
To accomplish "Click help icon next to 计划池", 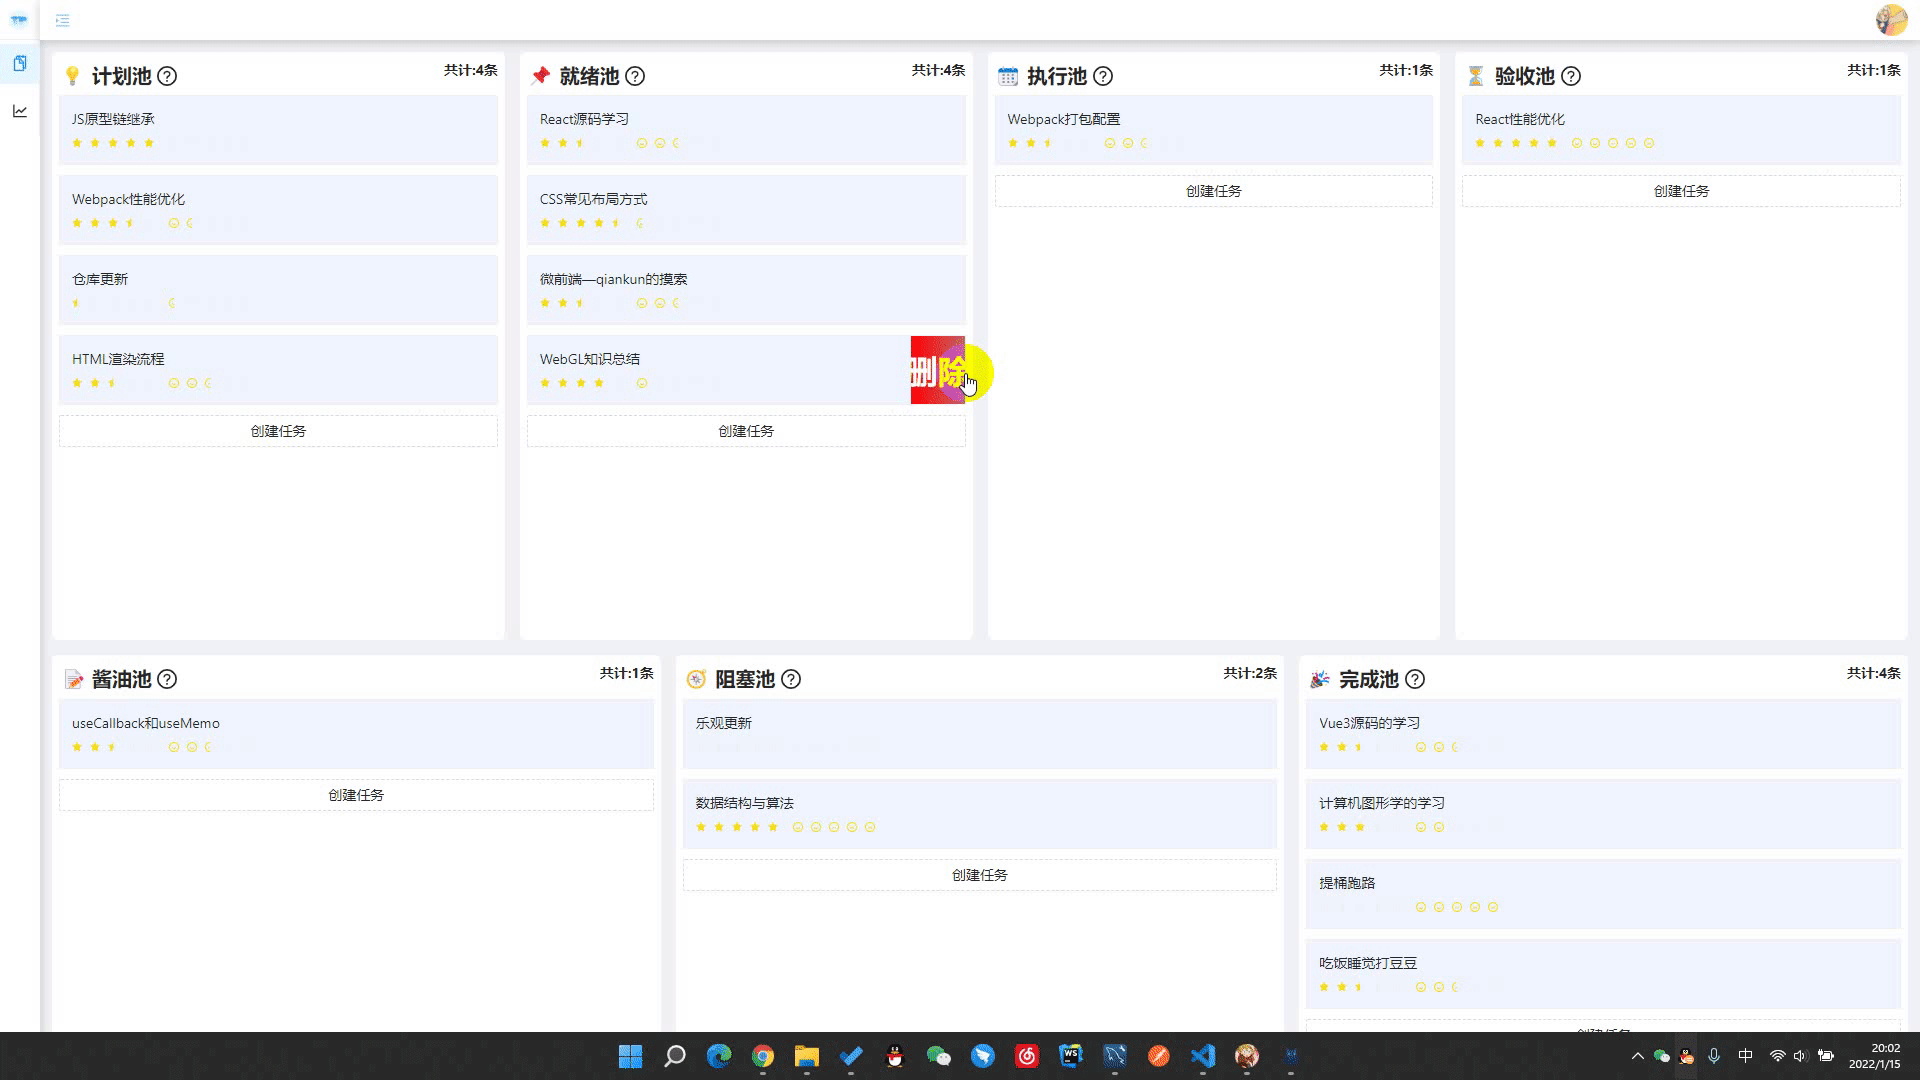I will tap(167, 76).
